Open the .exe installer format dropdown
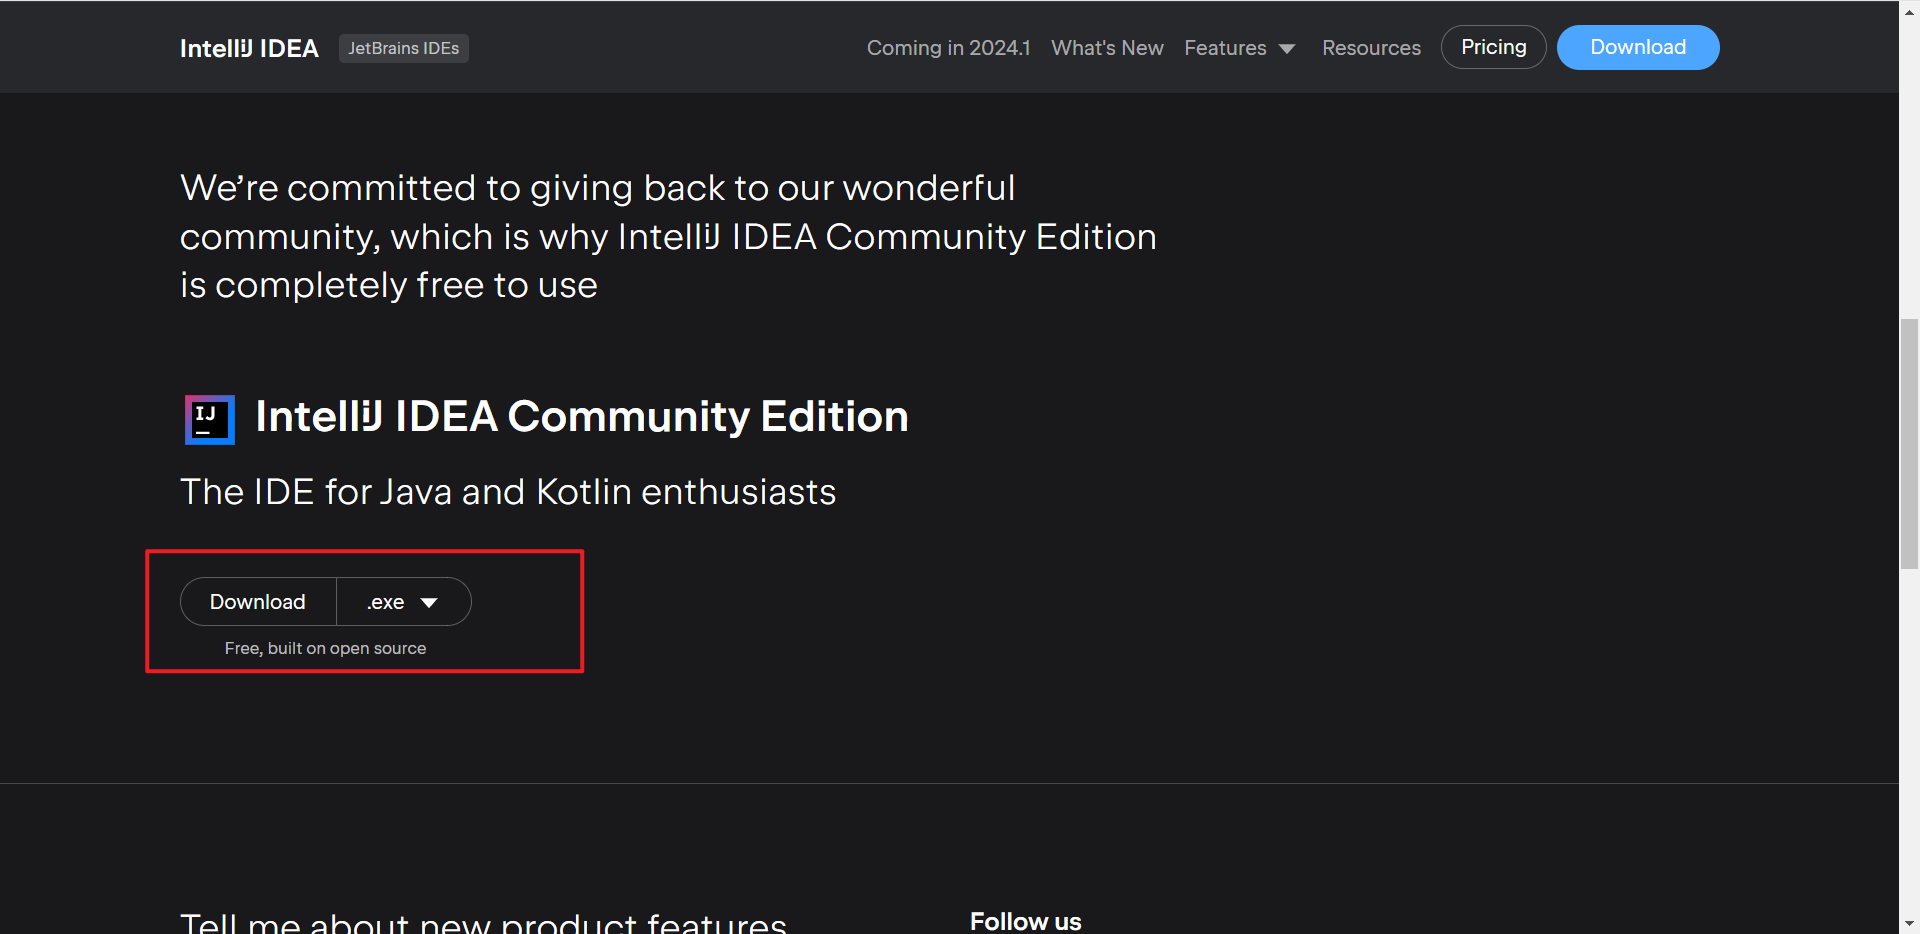 click(403, 601)
